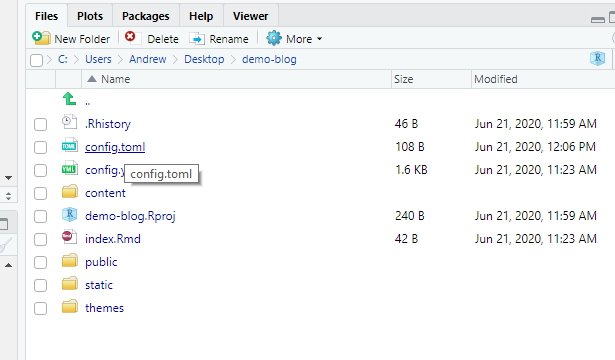Navigate to Andrew in the breadcrumb
The height and width of the screenshot is (360, 615).
pyautogui.click(x=147, y=59)
